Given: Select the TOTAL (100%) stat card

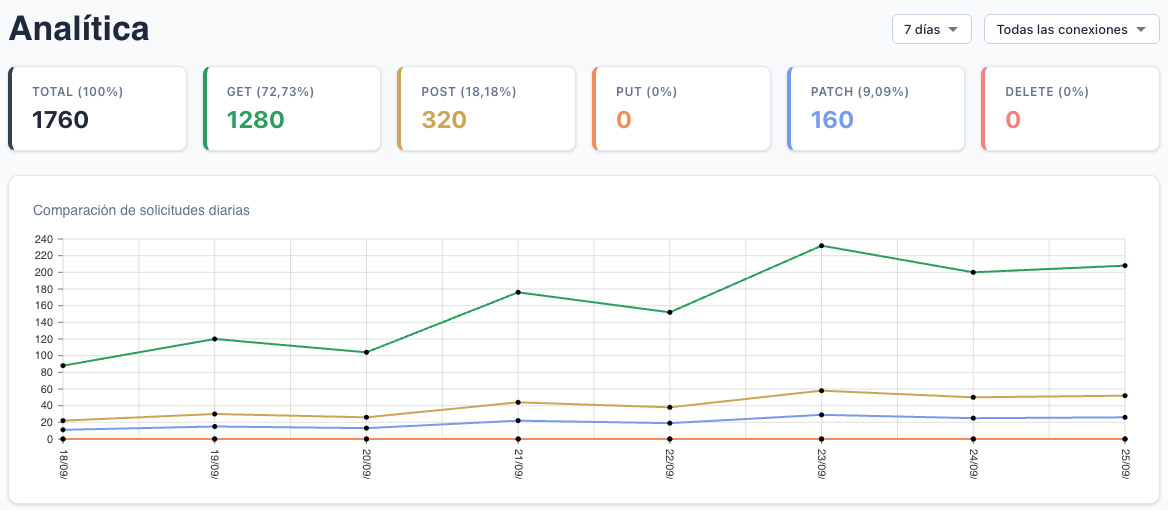Looking at the screenshot, I should click(98, 109).
